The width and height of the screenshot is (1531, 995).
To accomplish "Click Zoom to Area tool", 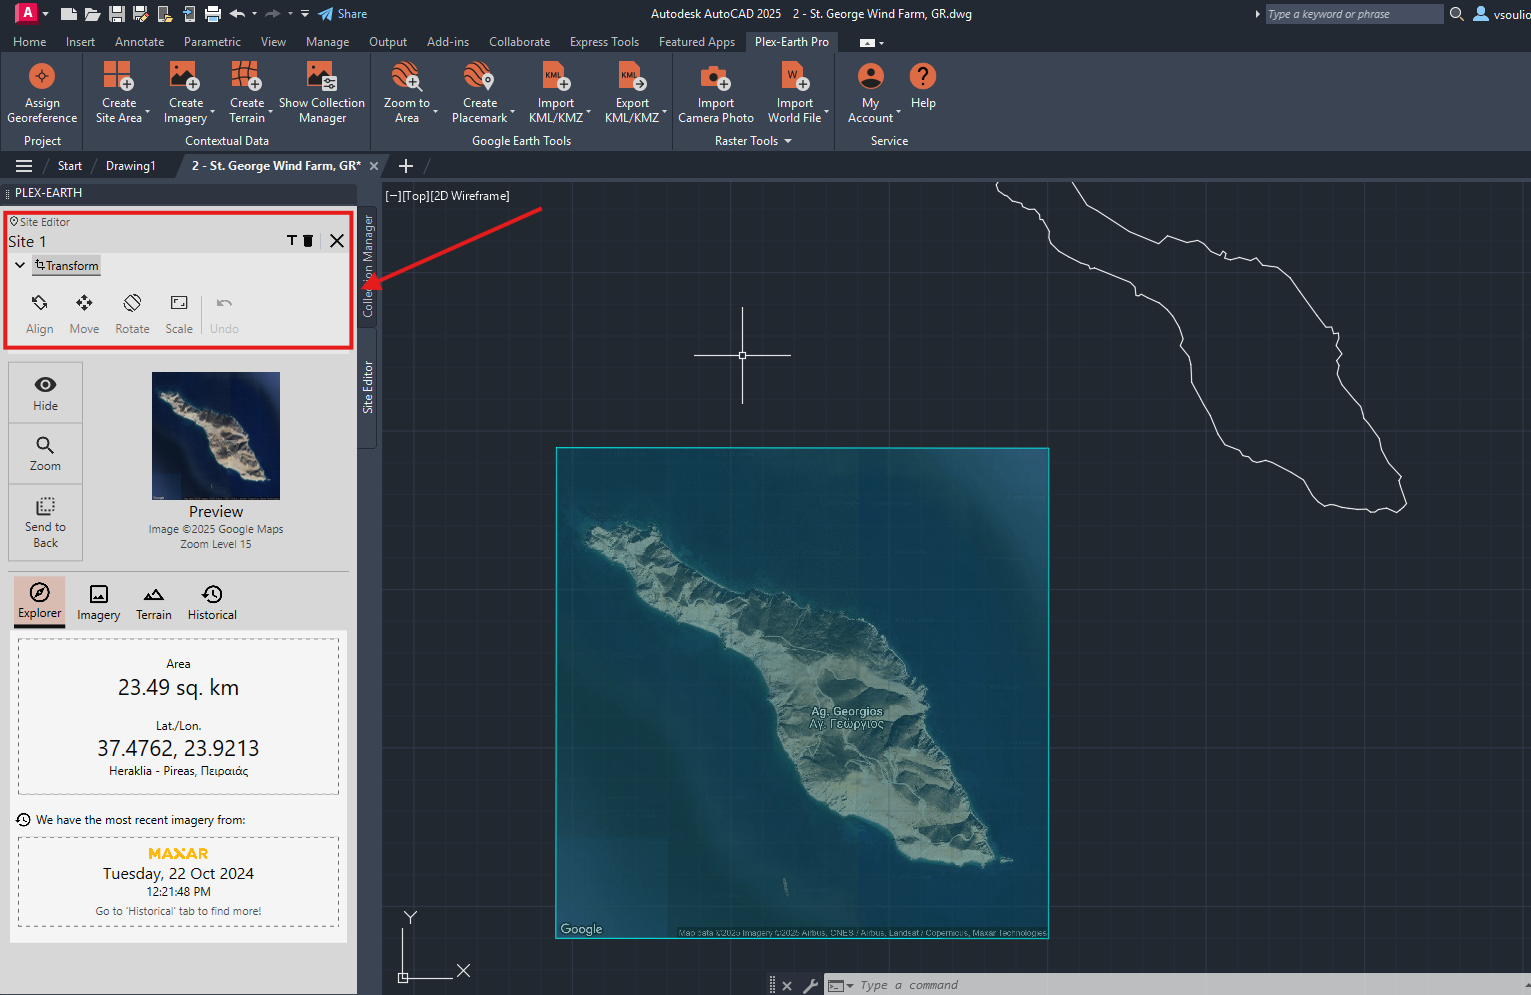I will click(x=406, y=93).
